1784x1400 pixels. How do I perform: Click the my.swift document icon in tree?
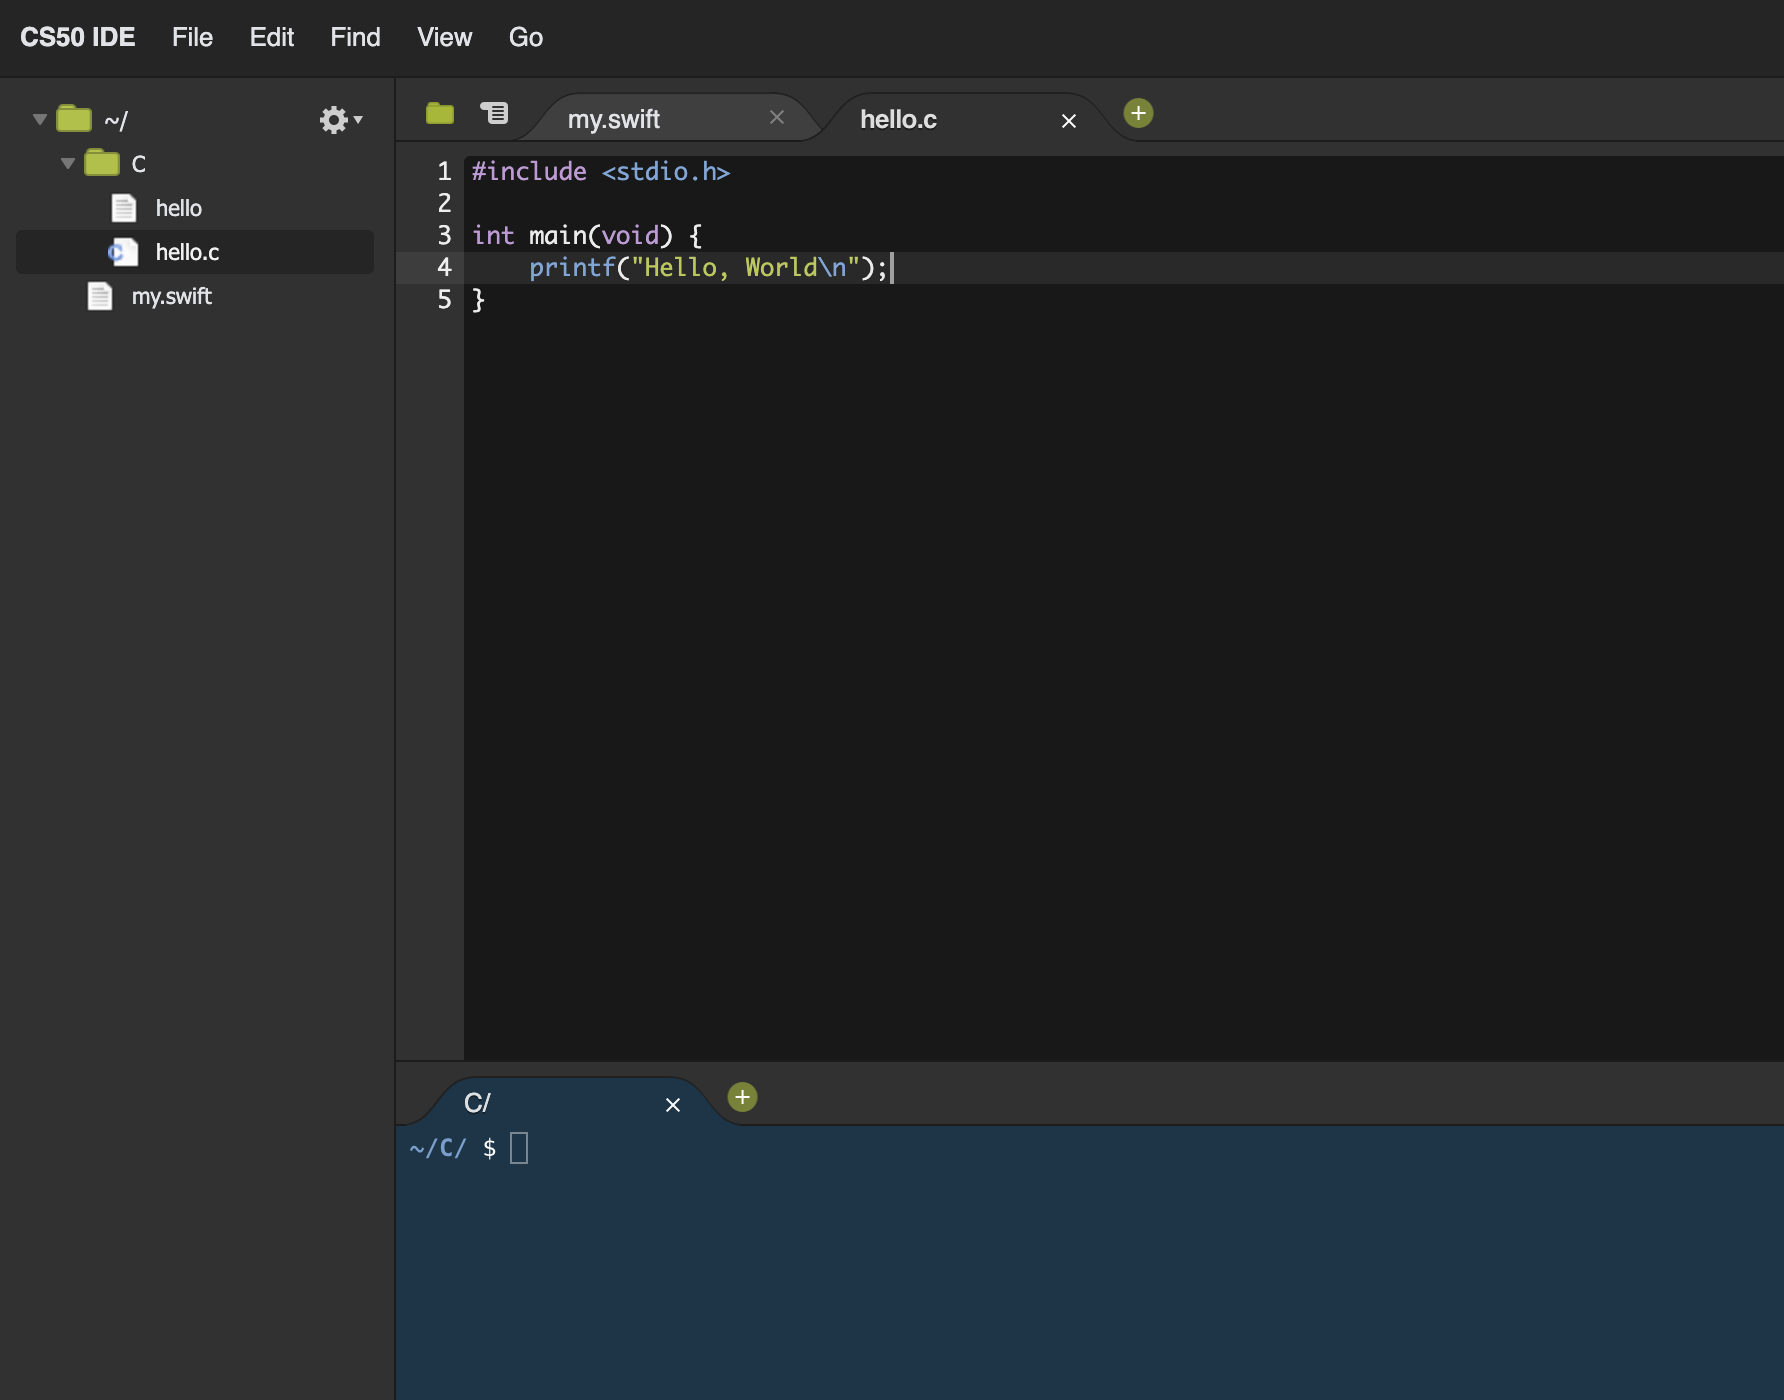tap(100, 296)
